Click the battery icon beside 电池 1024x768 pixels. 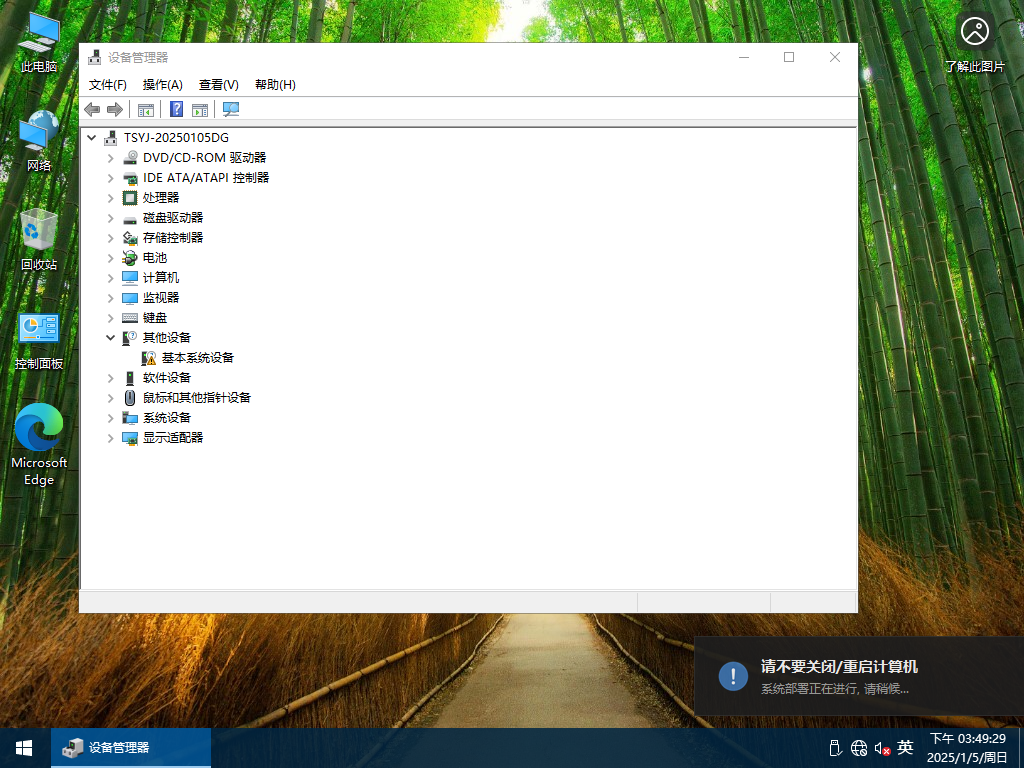(x=130, y=258)
